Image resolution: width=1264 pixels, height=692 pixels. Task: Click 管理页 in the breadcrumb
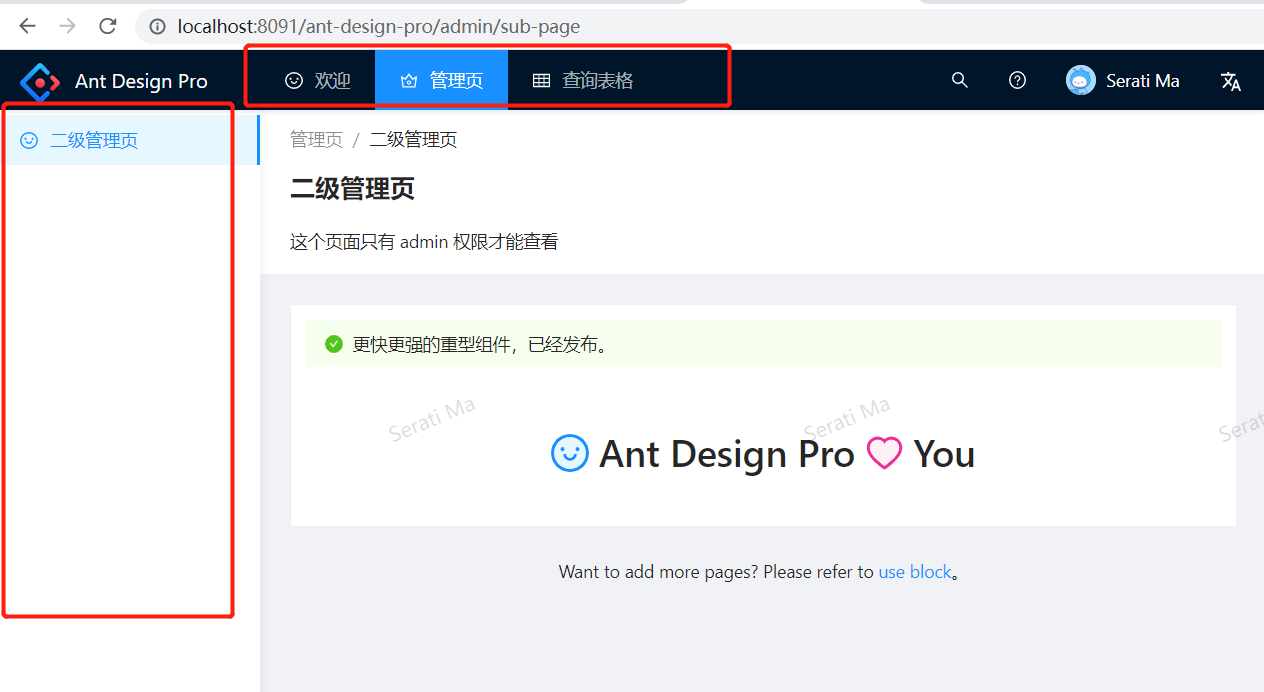click(x=316, y=139)
